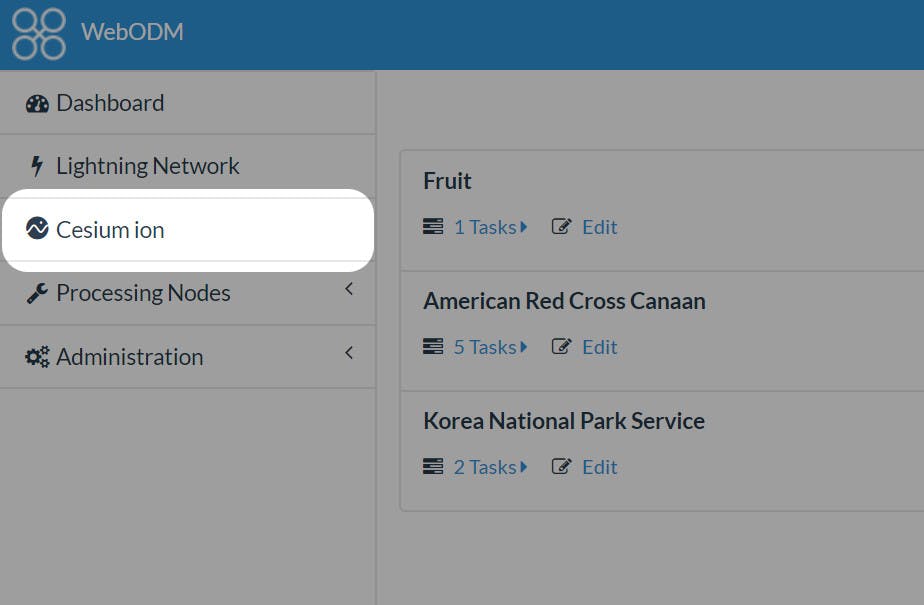924x605 pixels.
Task: Click the Korea National Park Service project title
Action: (x=563, y=421)
